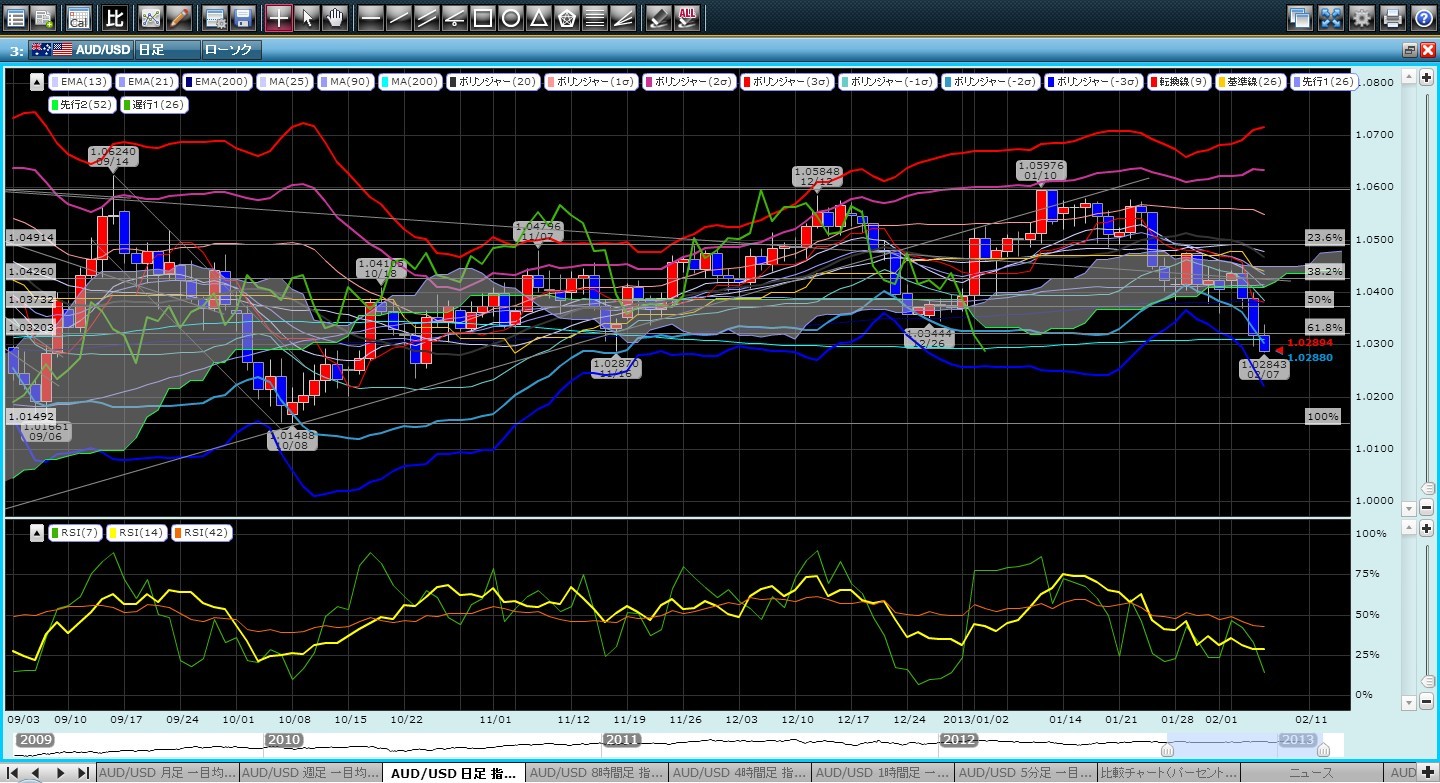
Task: Click the print icon
Action: [x=1392, y=17]
